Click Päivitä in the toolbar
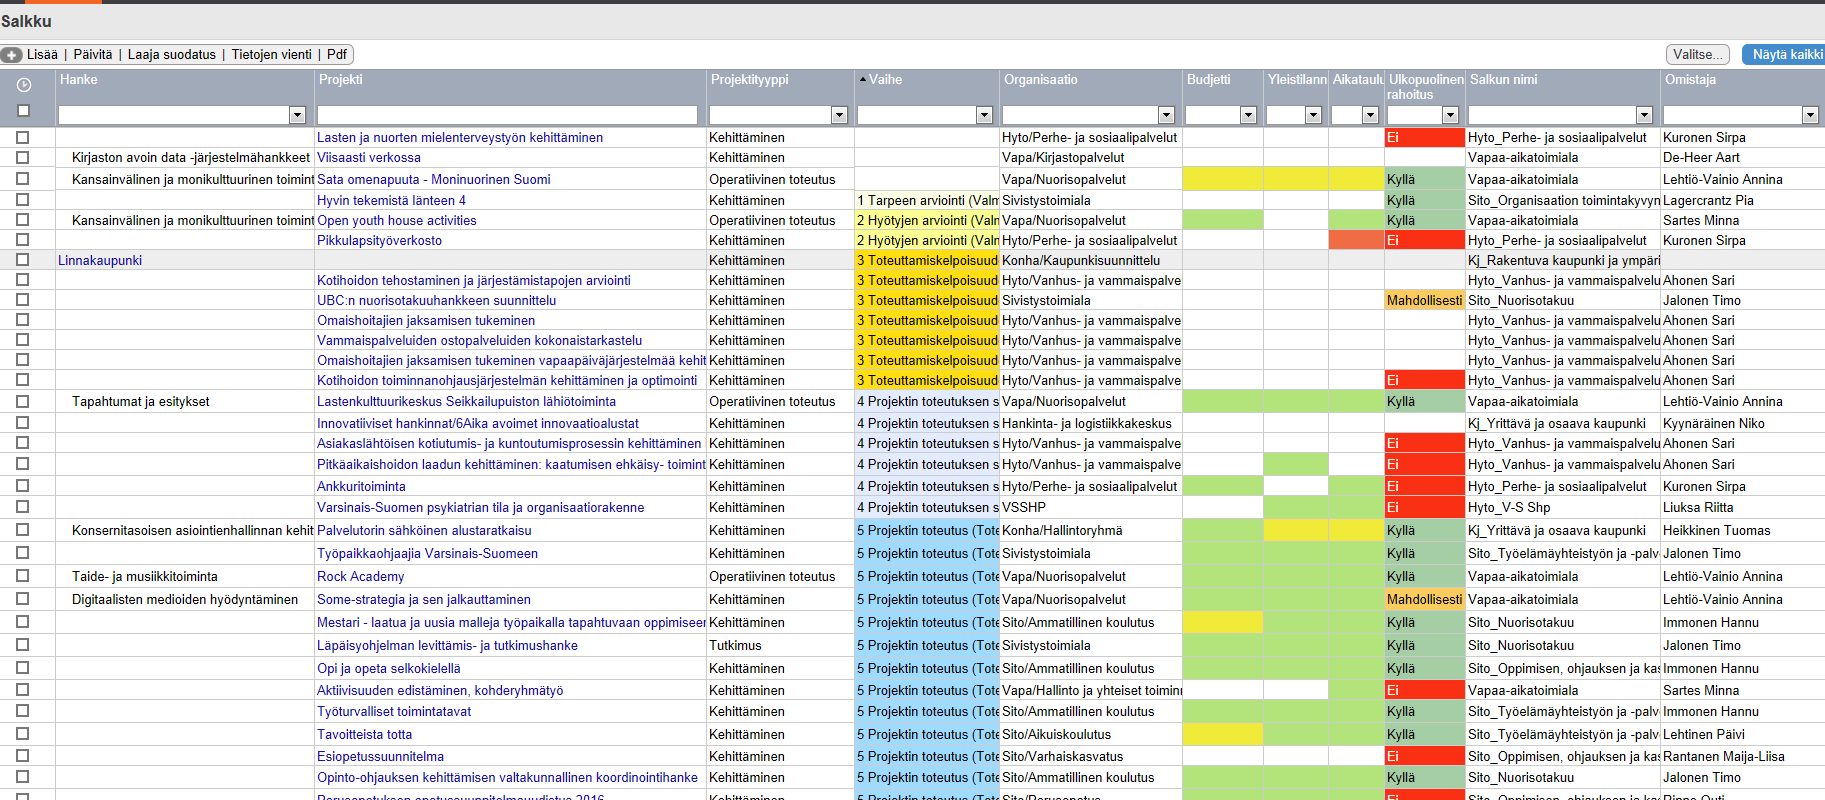This screenshot has width=1825, height=800. point(93,55)
